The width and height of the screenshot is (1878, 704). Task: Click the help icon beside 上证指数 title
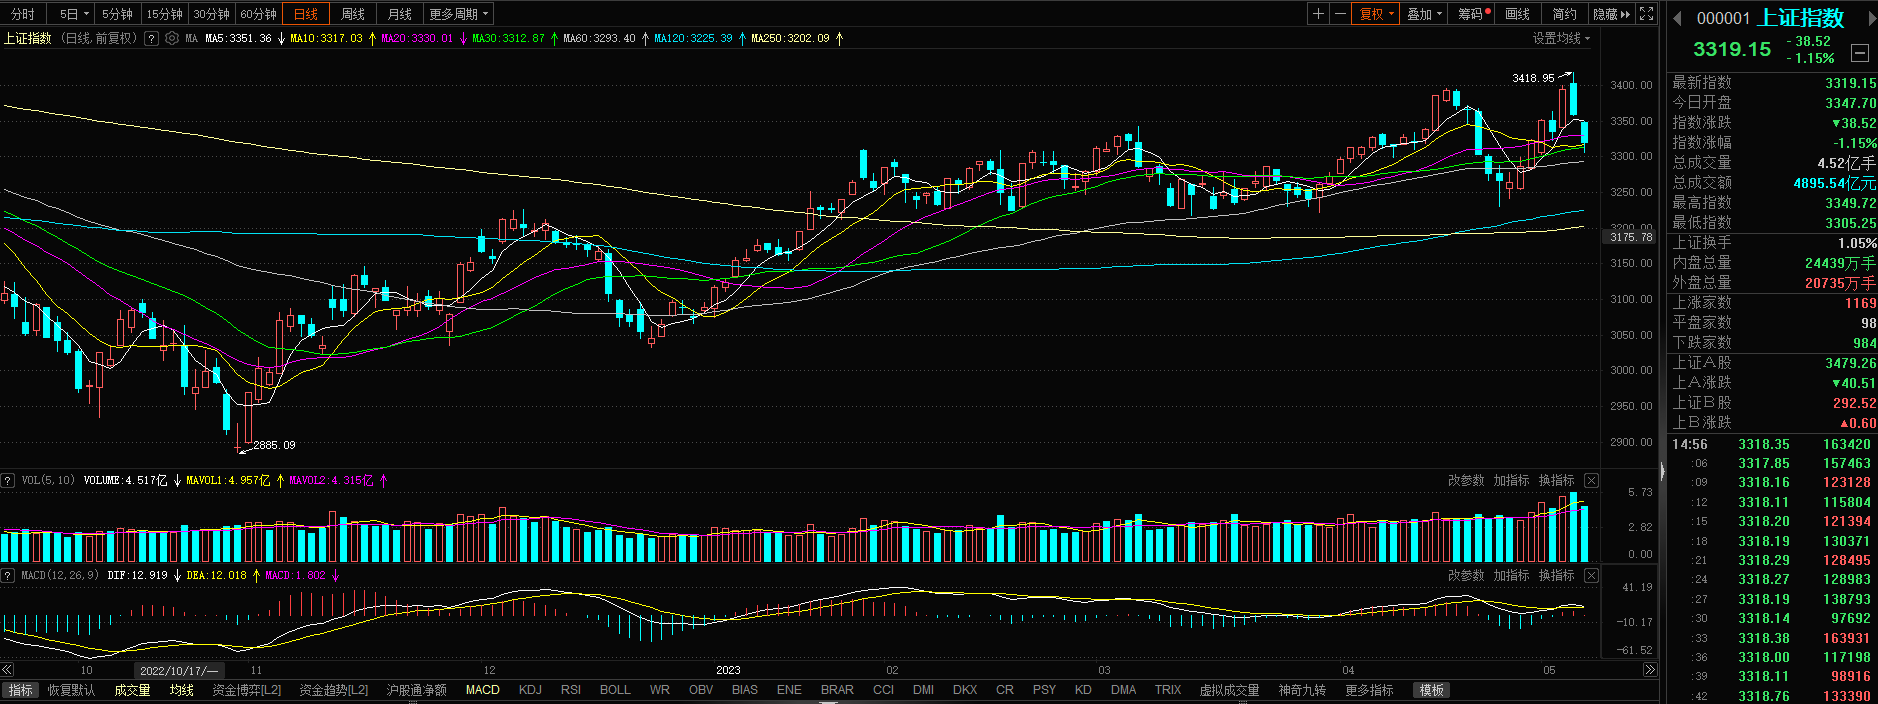(151, 38)
